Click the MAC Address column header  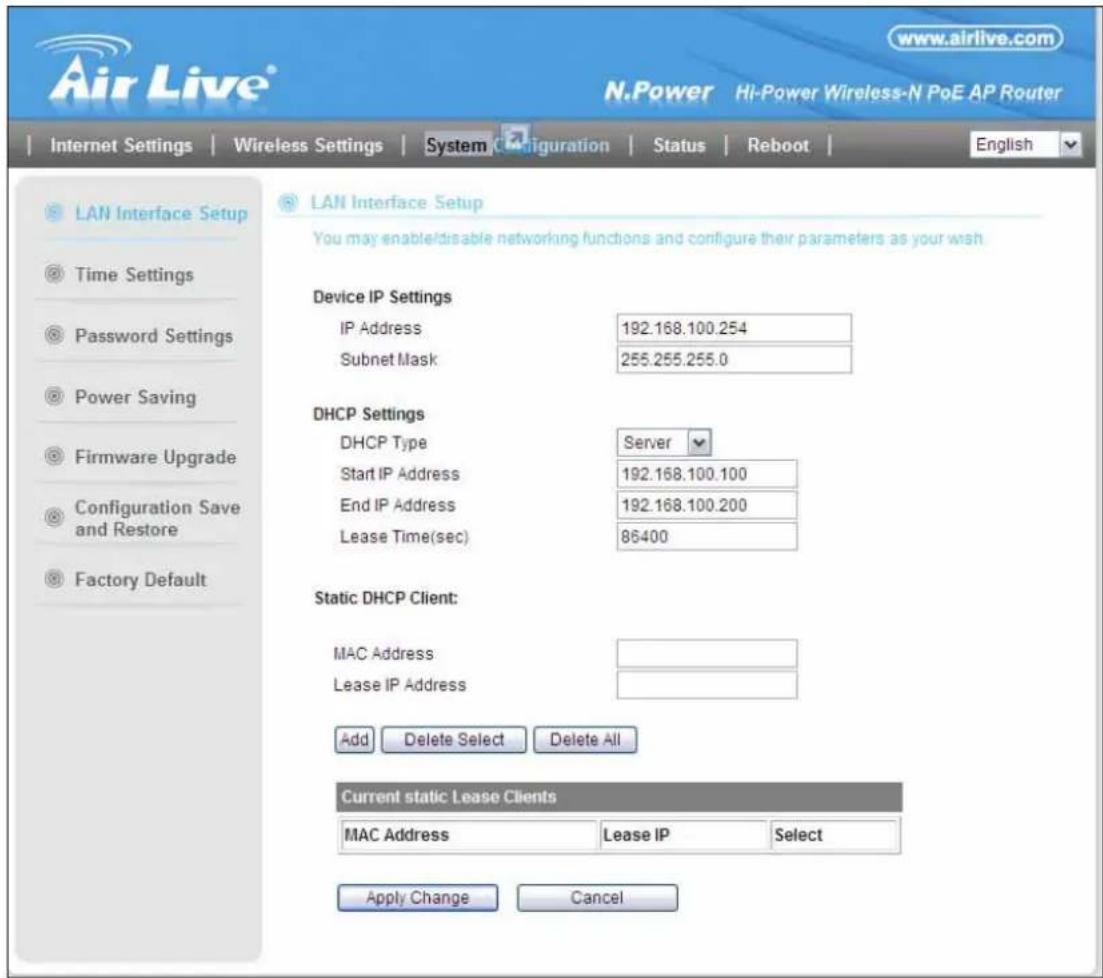[x=468, y=835]
